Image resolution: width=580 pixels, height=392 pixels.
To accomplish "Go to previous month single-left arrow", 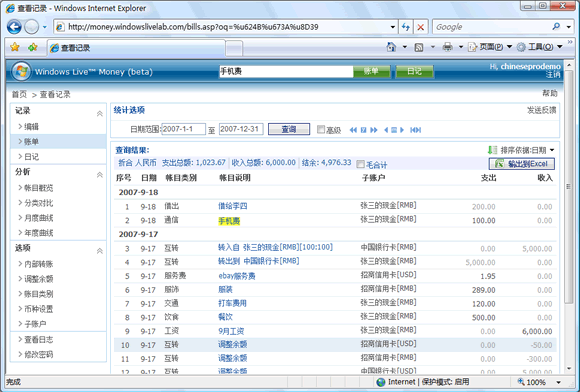I will (x=386, y=130).
